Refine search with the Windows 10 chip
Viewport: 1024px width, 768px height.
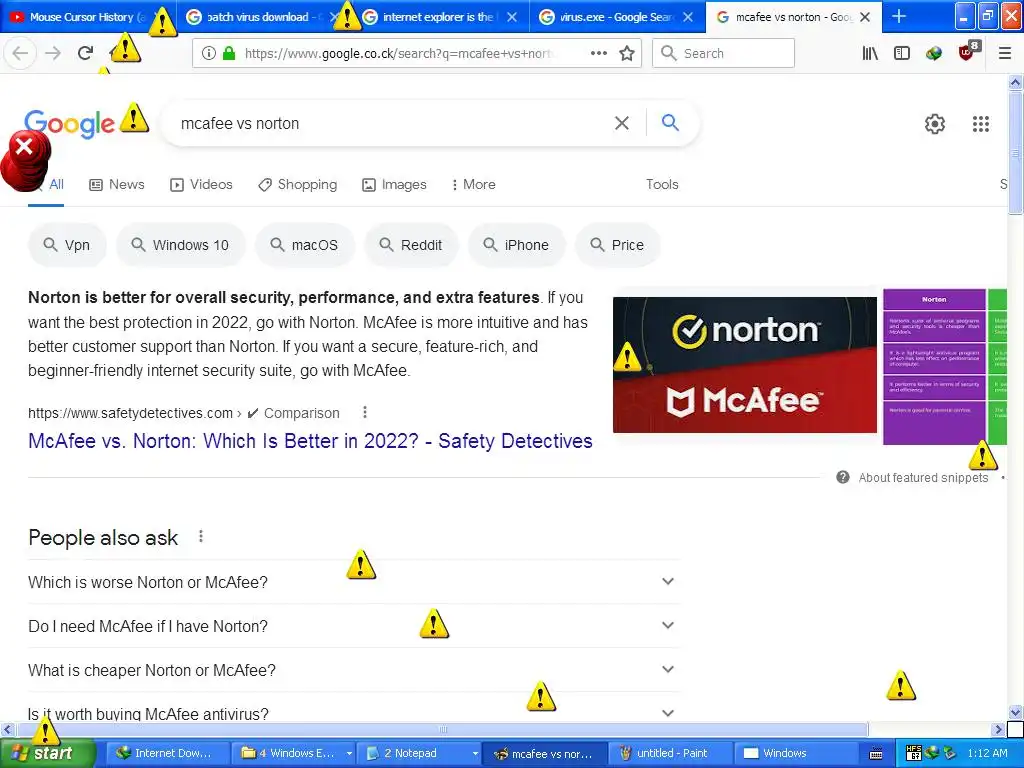click(x=180, y=245)
